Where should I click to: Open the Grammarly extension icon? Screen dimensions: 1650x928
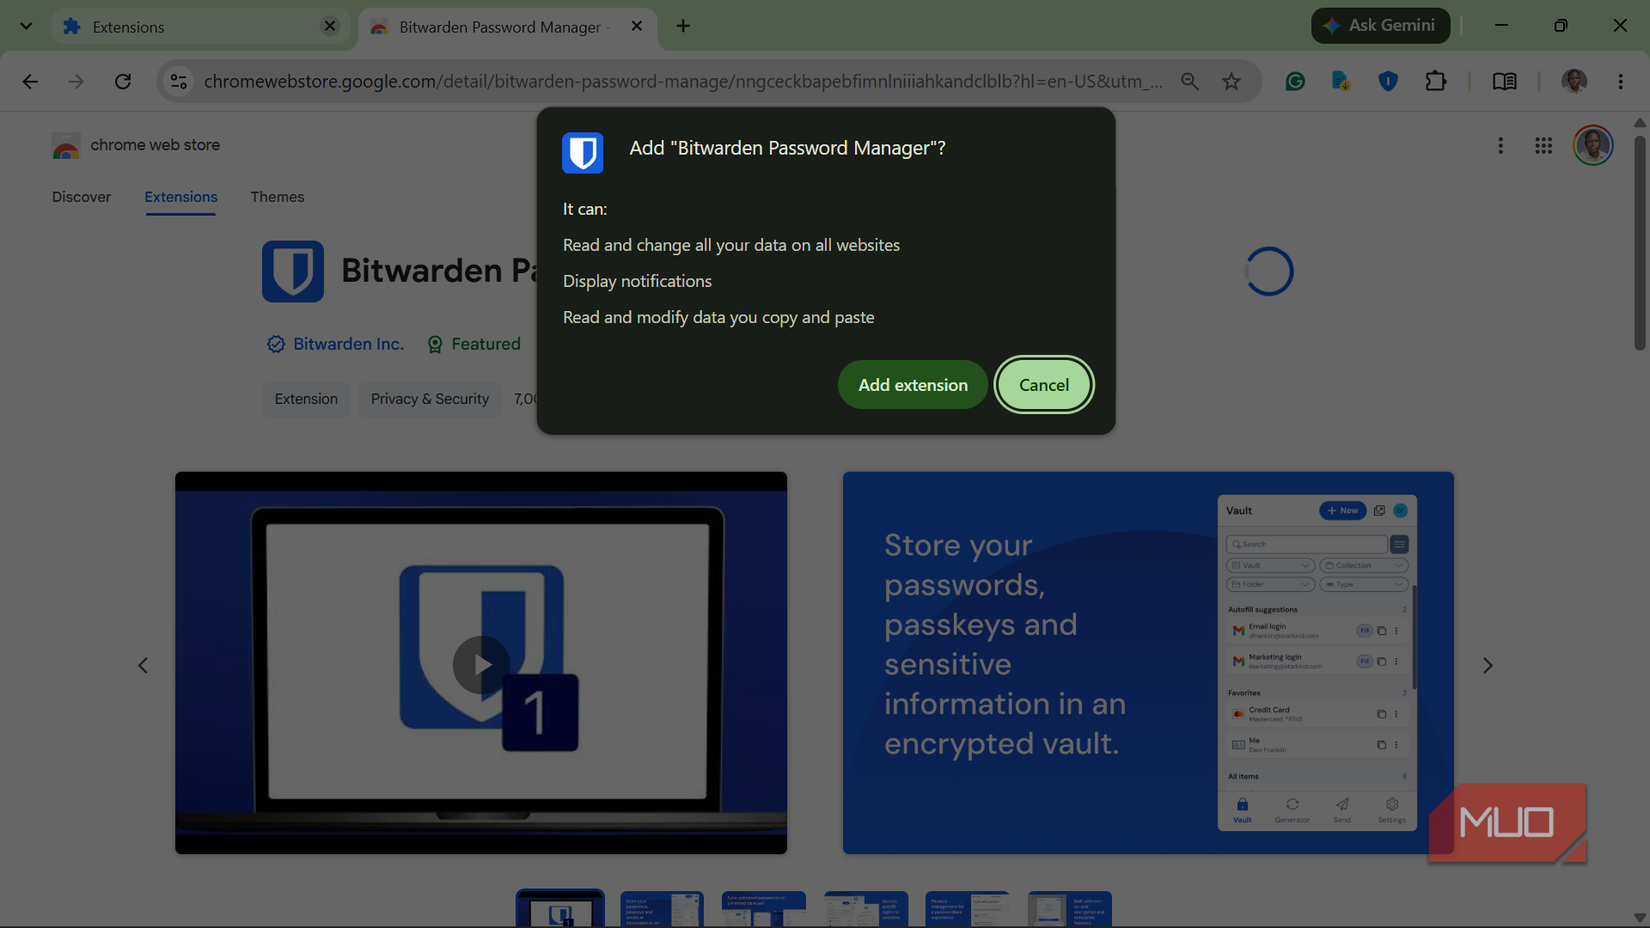pyautogui.click(x=1295, y=81)
